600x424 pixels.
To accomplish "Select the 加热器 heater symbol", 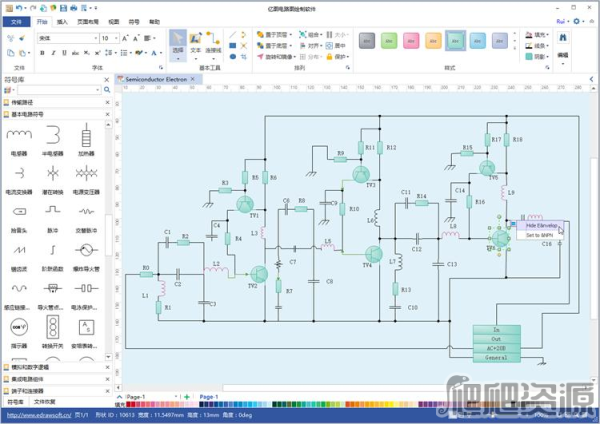I will 87,136.
